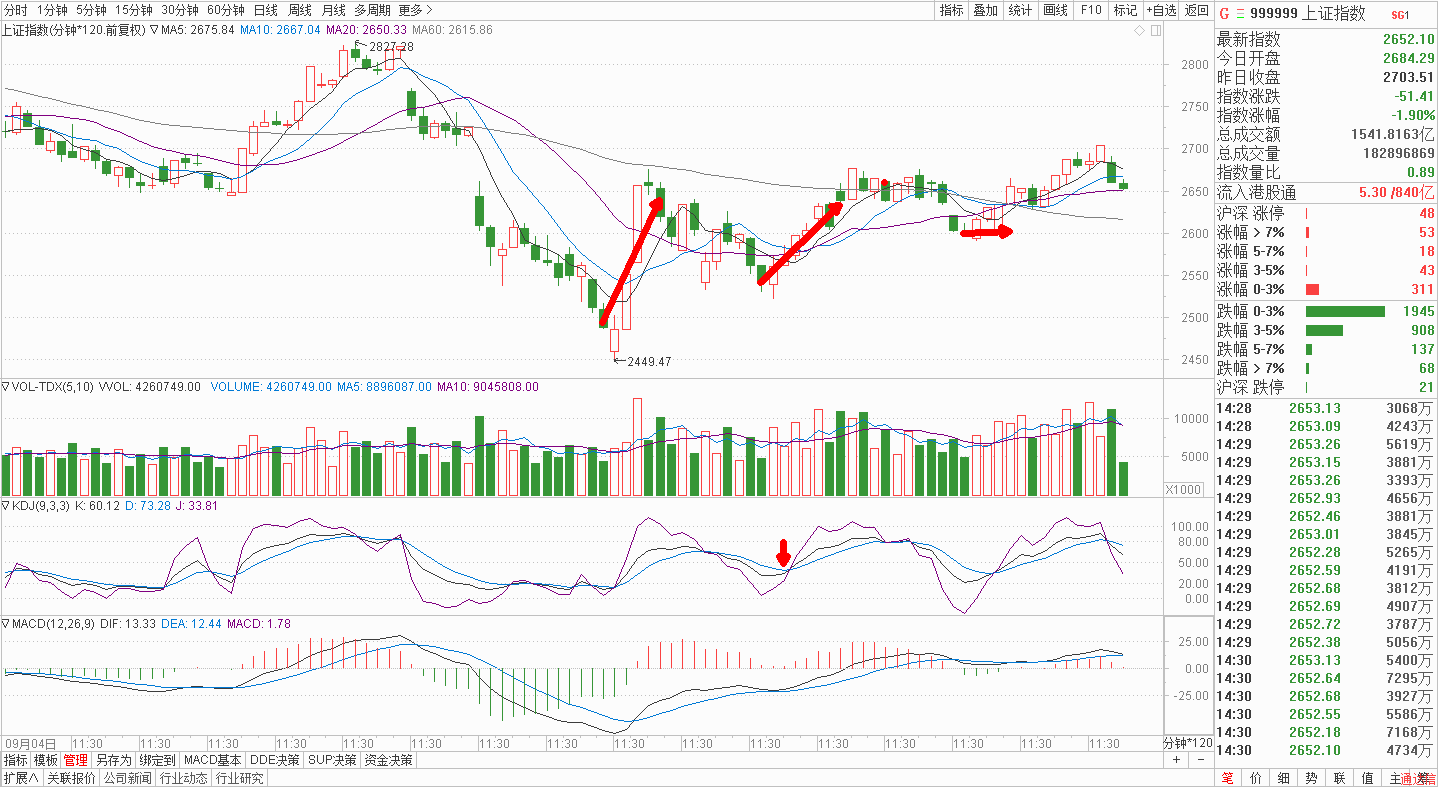Switch to the 周线 weekly chart
The height and width of the screenshot is (787, 1438).
(x=300, y=10)
